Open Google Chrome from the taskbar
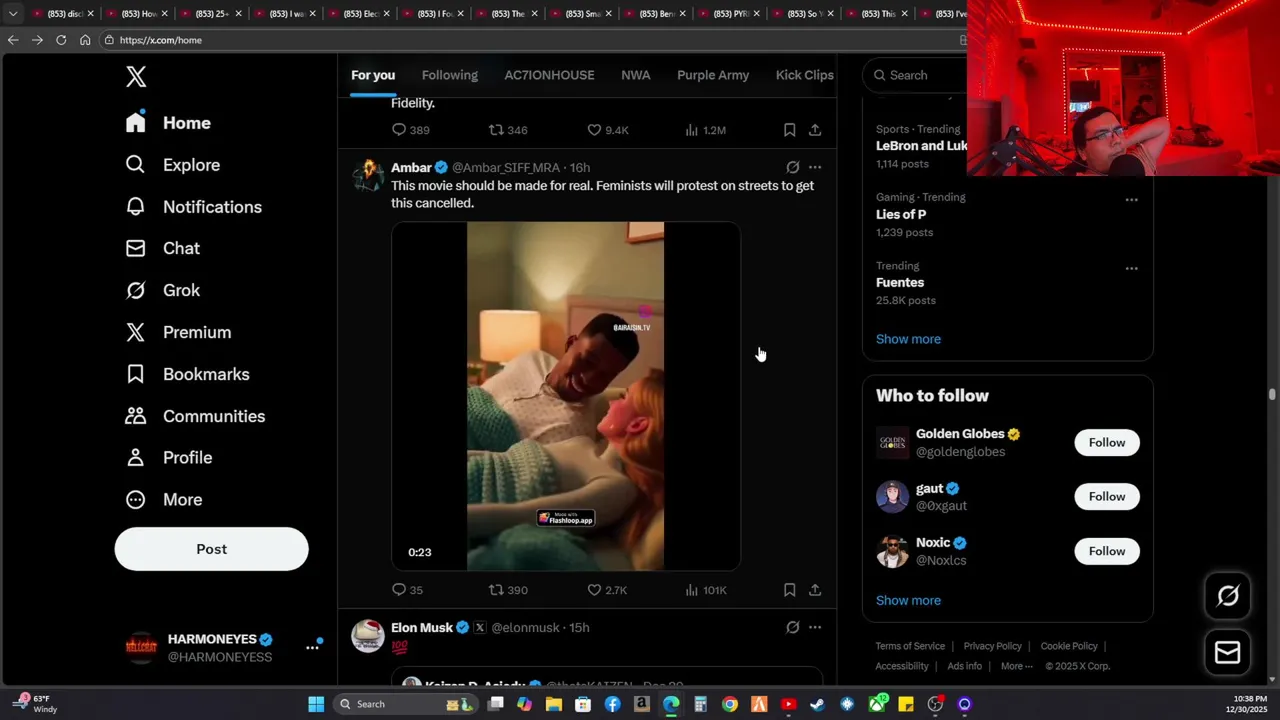 point(730,704)
